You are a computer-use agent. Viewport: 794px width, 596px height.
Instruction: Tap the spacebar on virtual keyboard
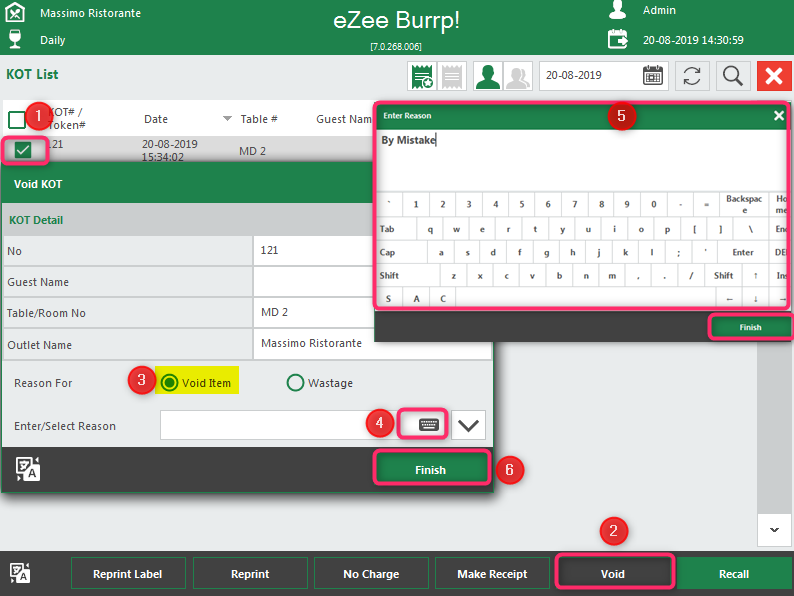coord(585,298)
